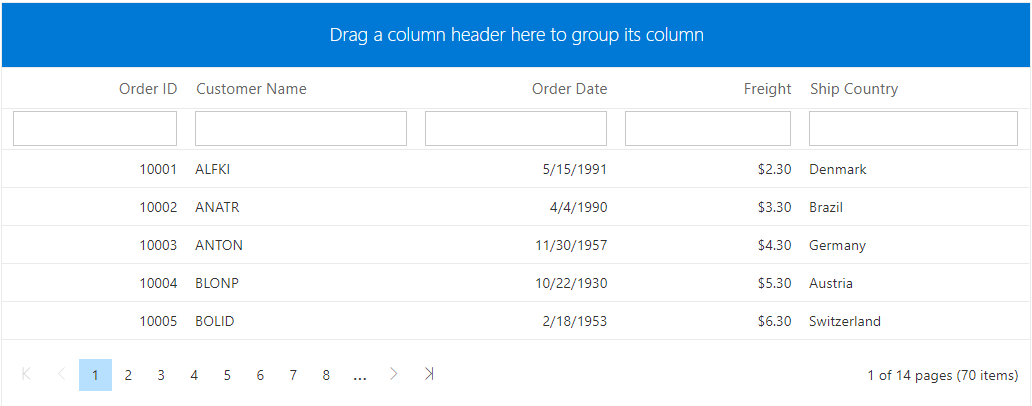Image resolution: width=1032 pixels, height=406 pixels.
Task: Focus the Order Date filter box
Action: pyautogui.click(x=516, y=128)
